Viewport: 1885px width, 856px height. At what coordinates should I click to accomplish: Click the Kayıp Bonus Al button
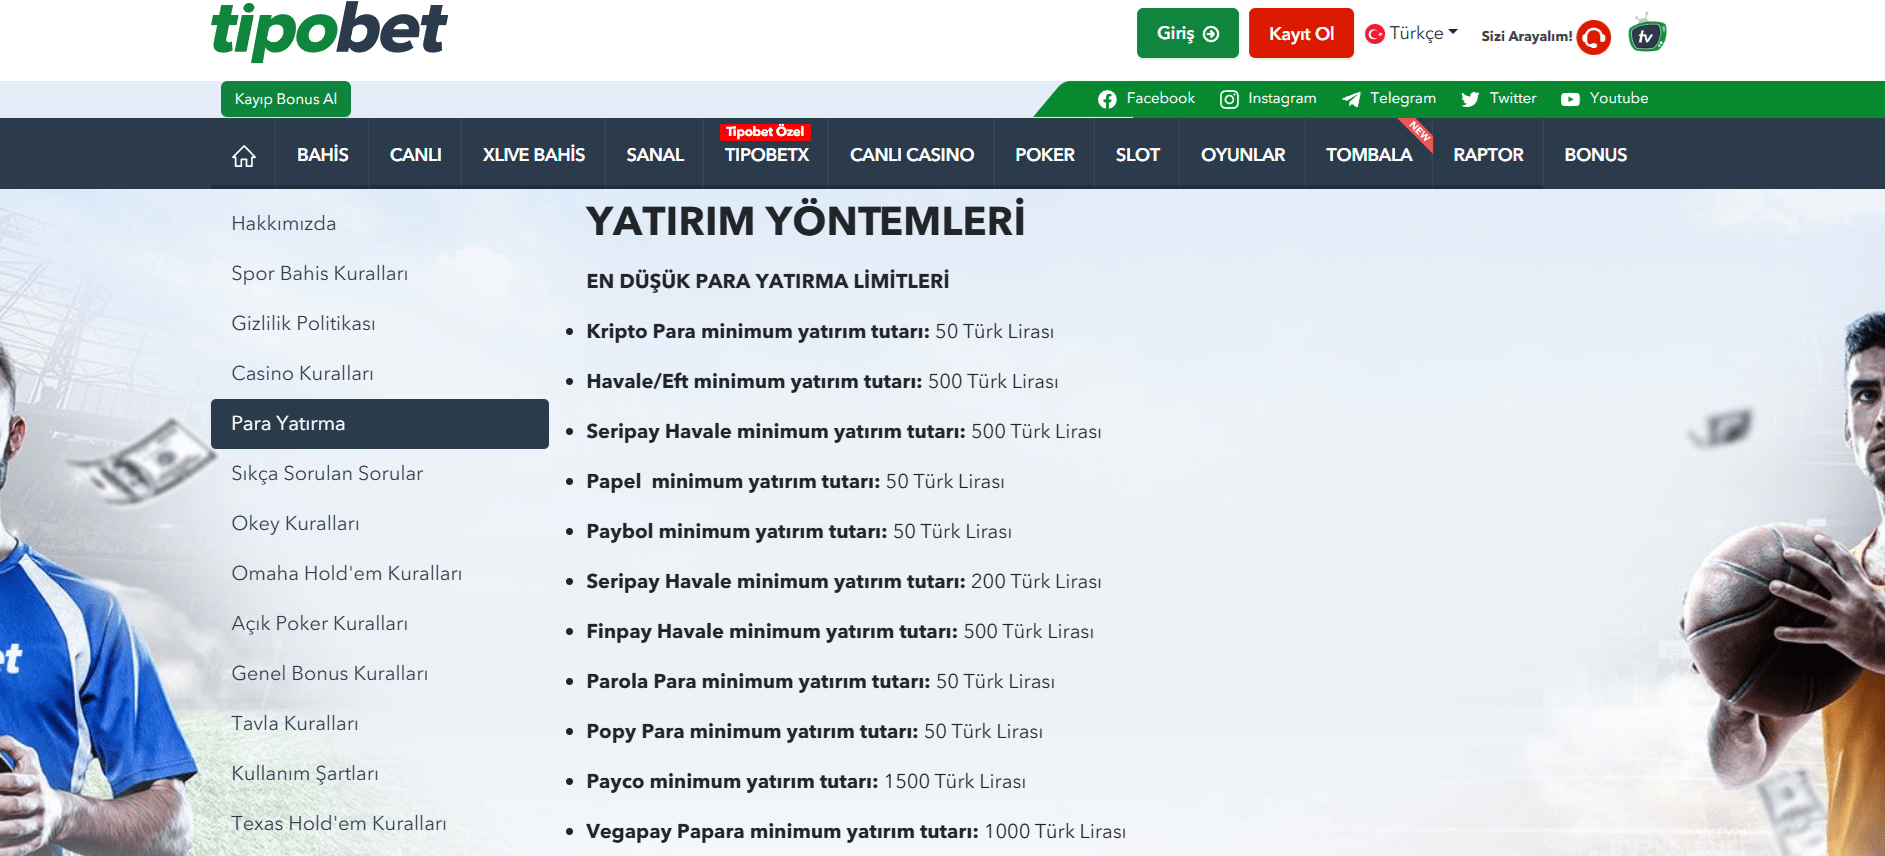tap(286, 99)
